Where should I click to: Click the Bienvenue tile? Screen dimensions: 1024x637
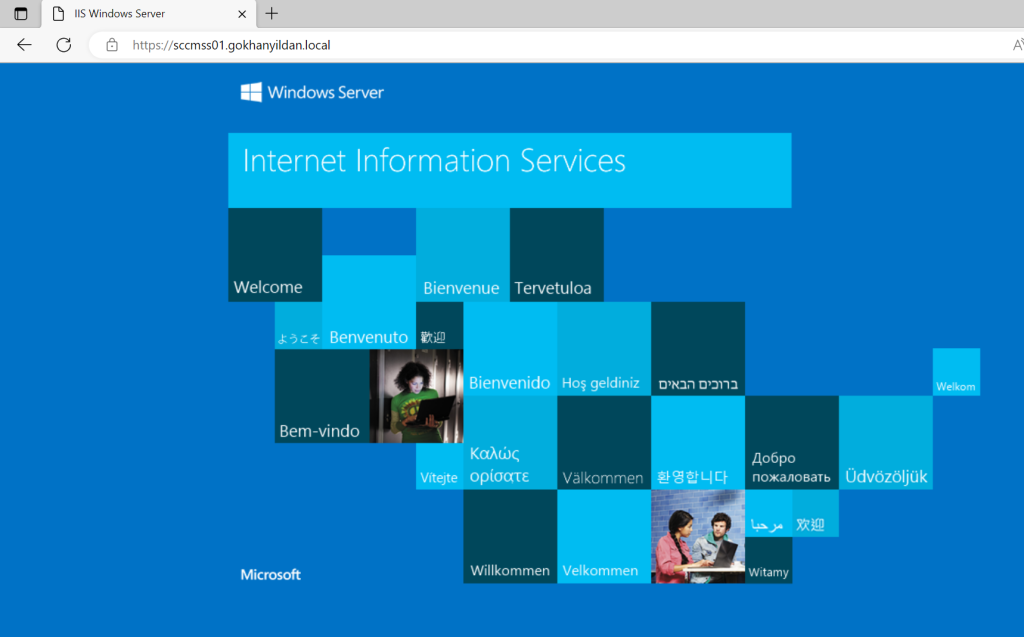(463, 255)
